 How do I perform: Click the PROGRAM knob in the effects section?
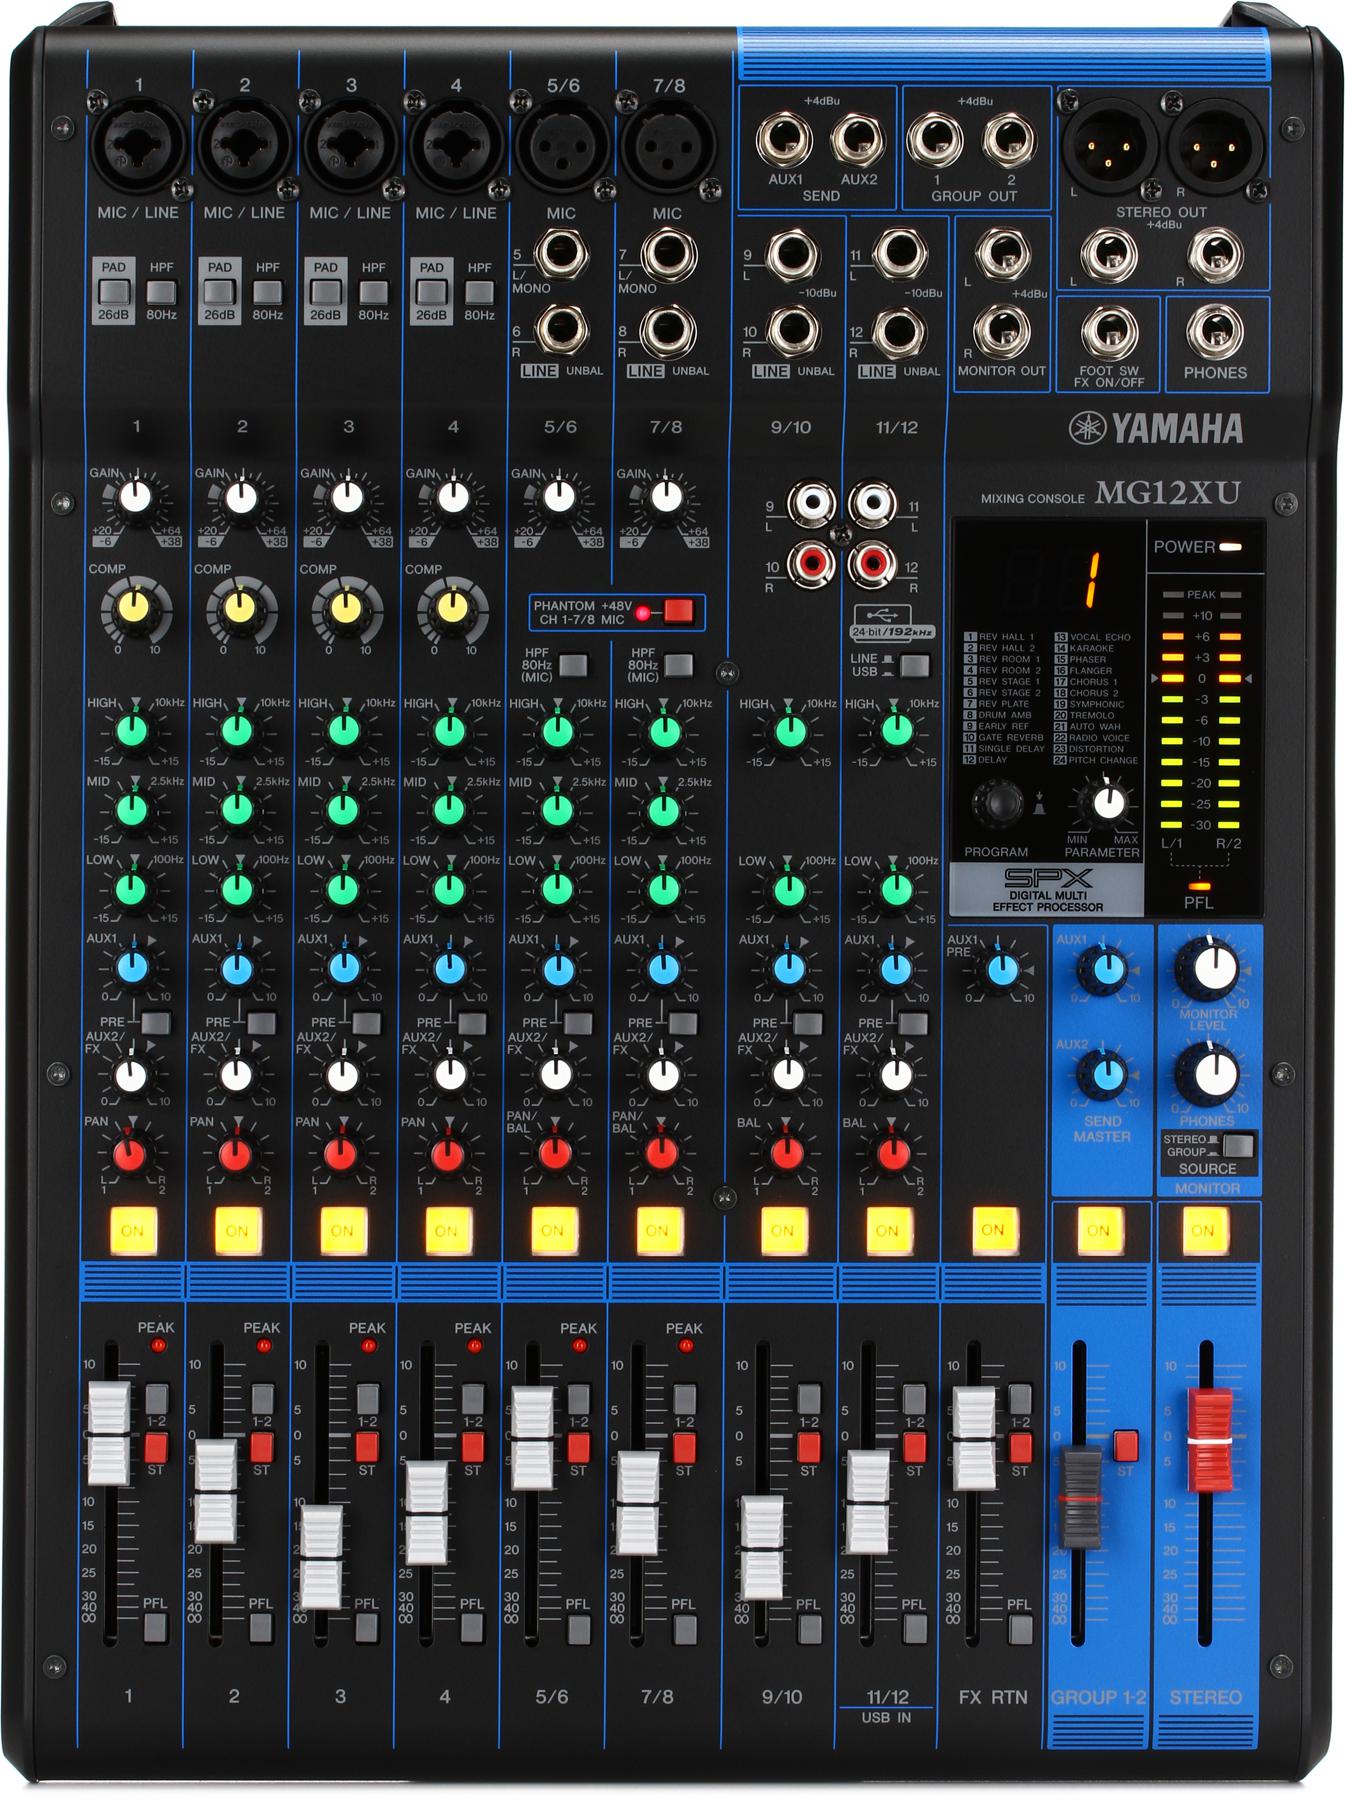tap(996, 803)
